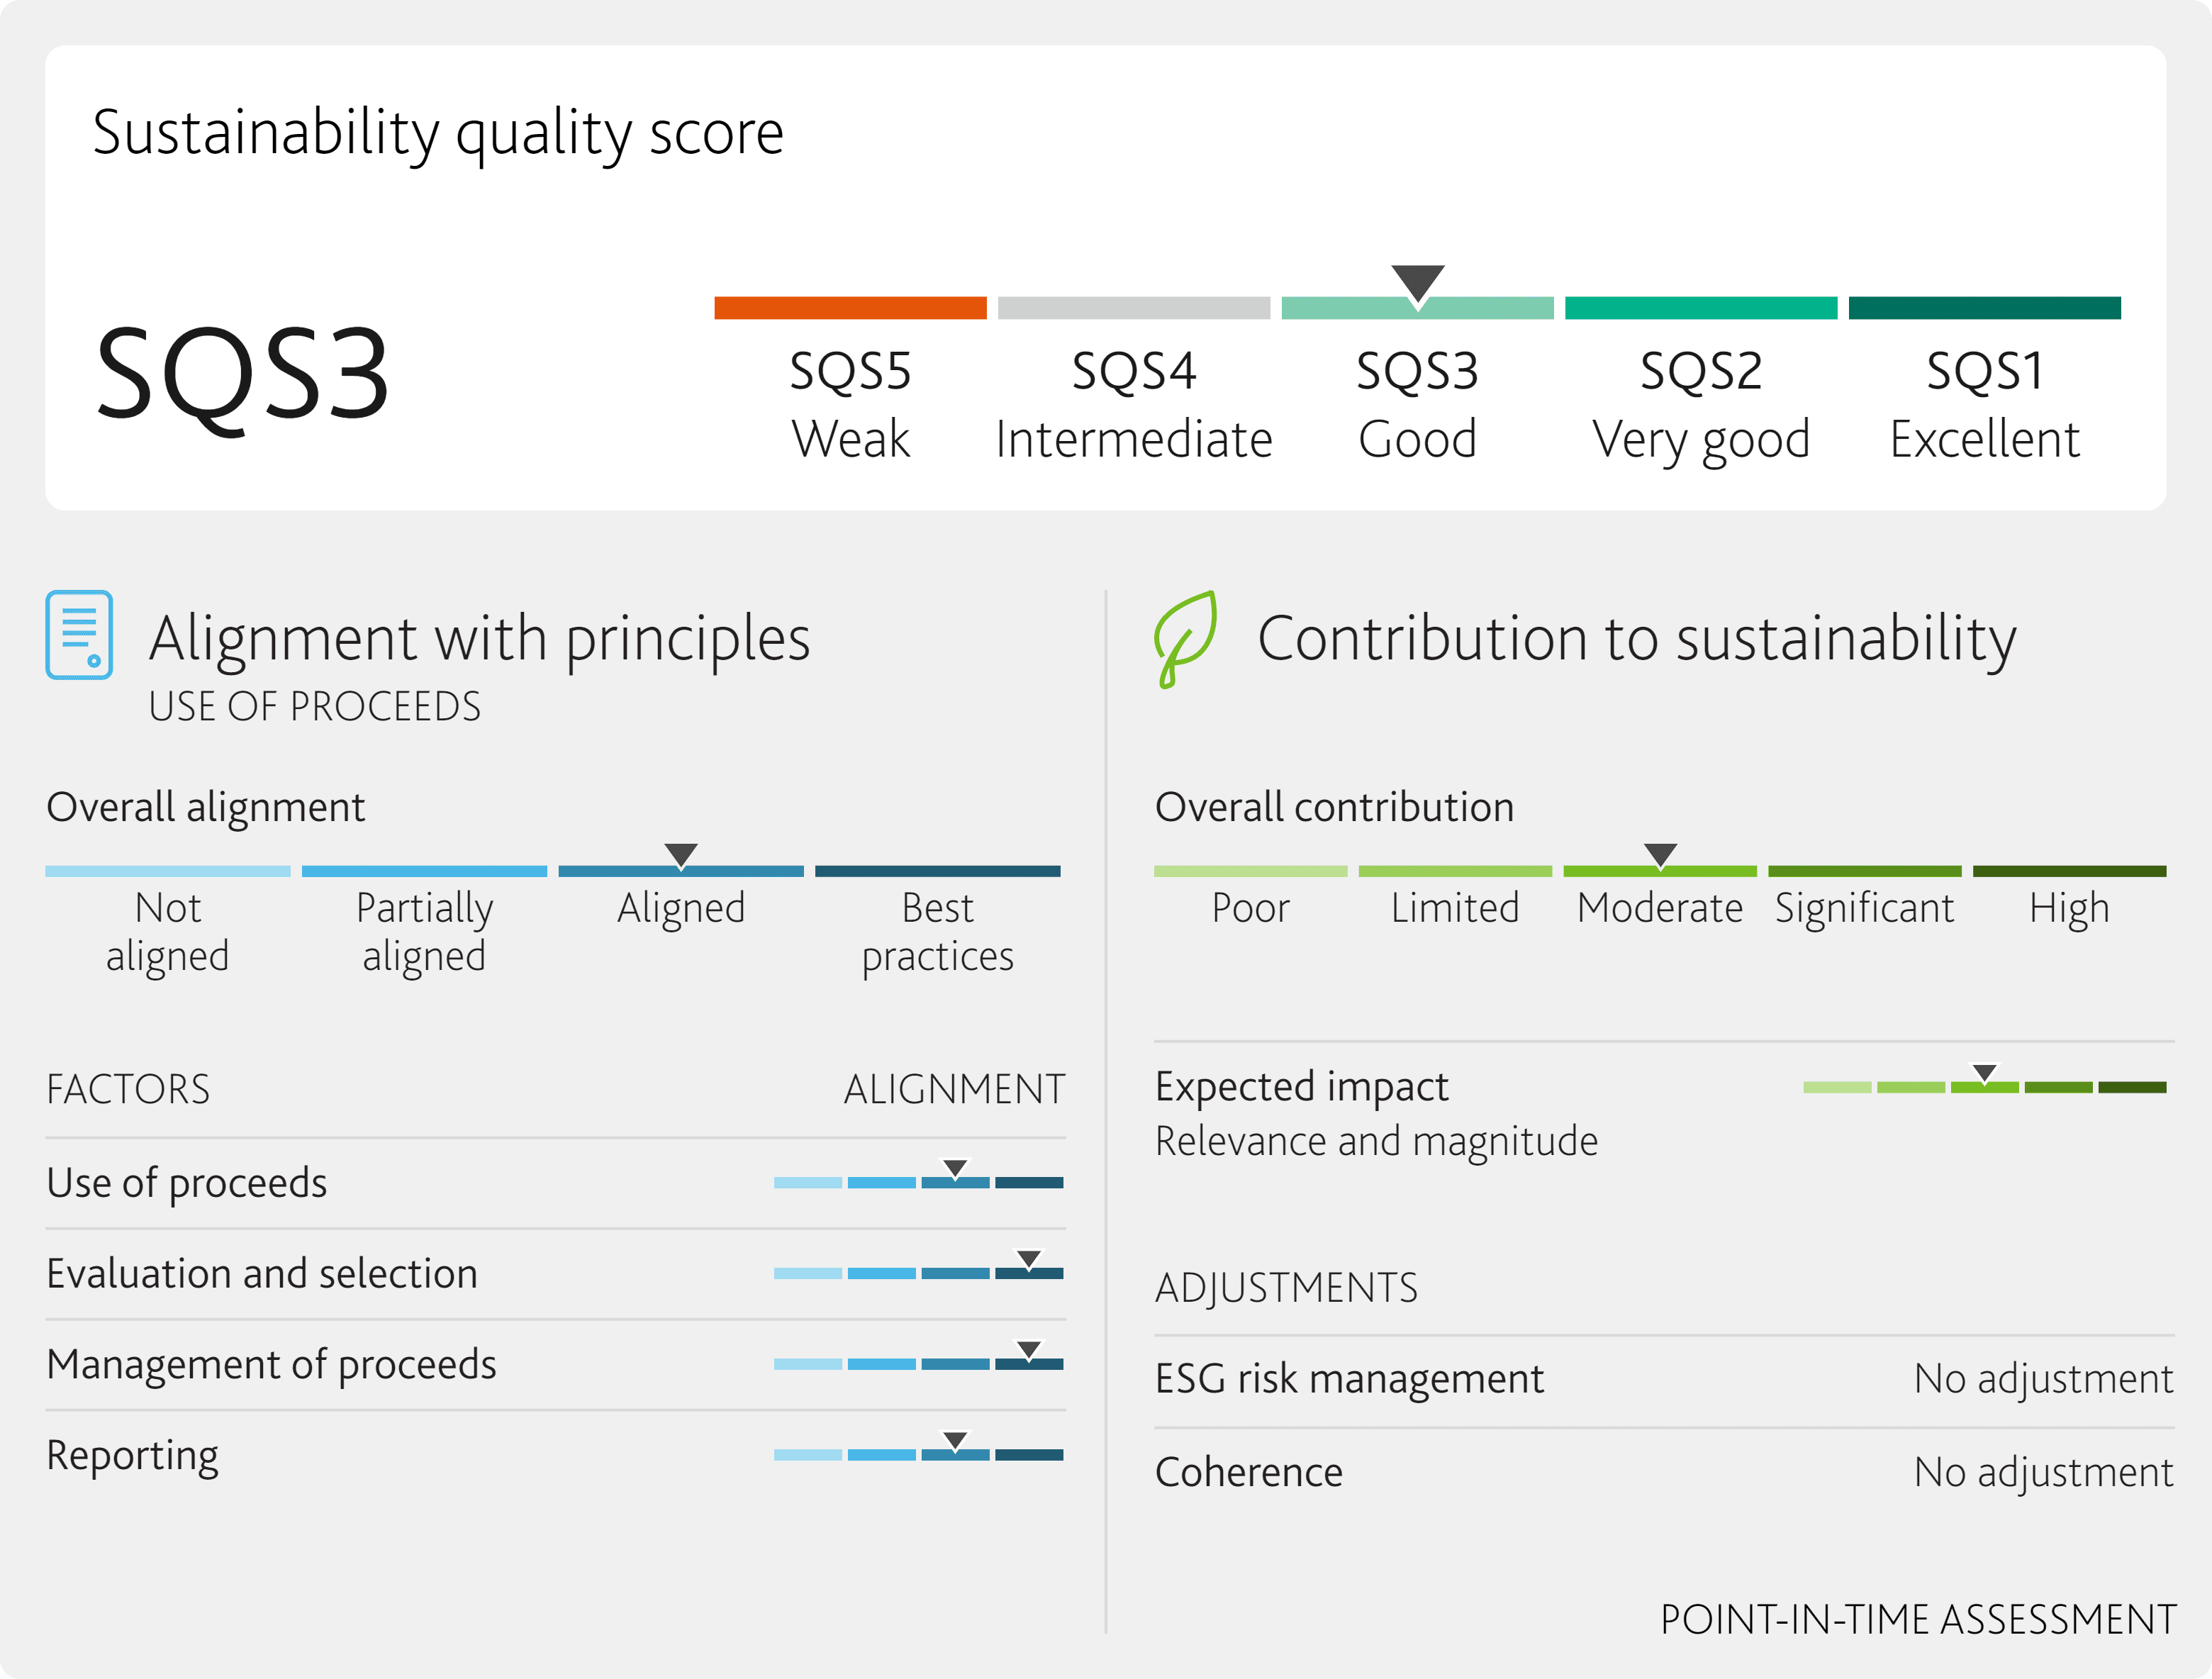Click the SQS3 score marker triangle
This screenshot has width=2212, height=1679.
[x=1417, y=285]
